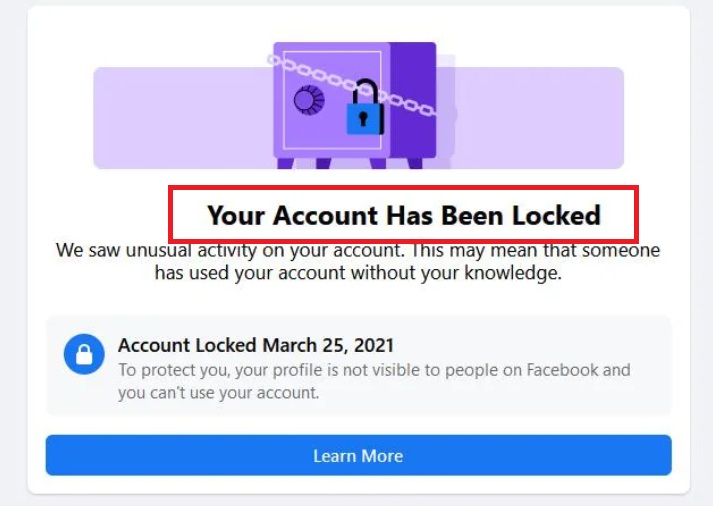Click the light purple banner left of the safe

pyautogui.click(x=180, y=118)
